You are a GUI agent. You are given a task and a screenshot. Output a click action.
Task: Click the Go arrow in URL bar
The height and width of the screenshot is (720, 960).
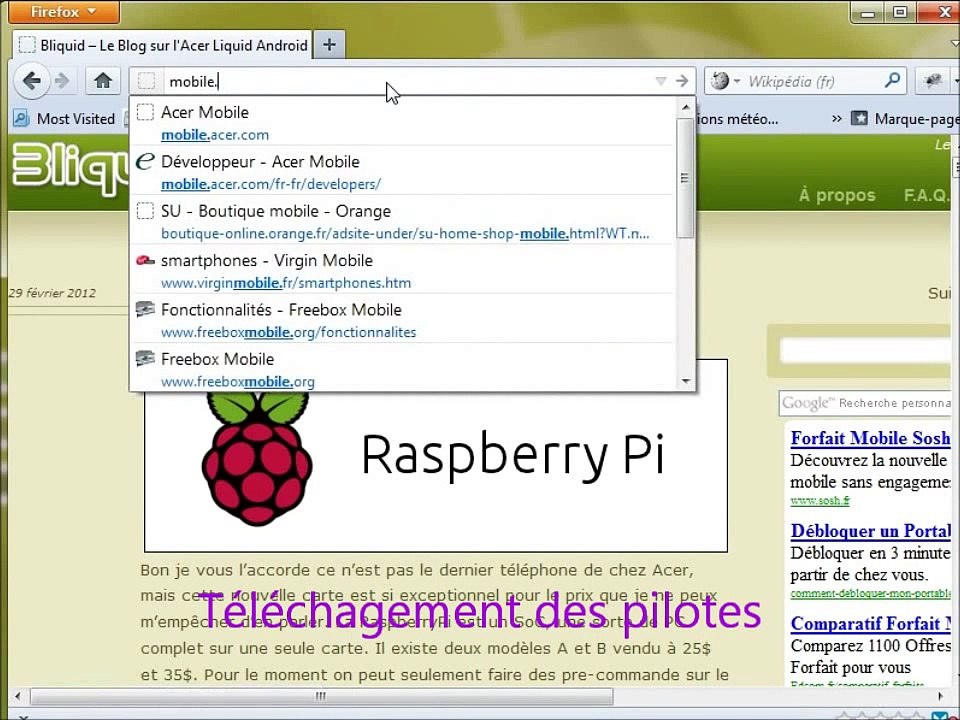(682, 81)
